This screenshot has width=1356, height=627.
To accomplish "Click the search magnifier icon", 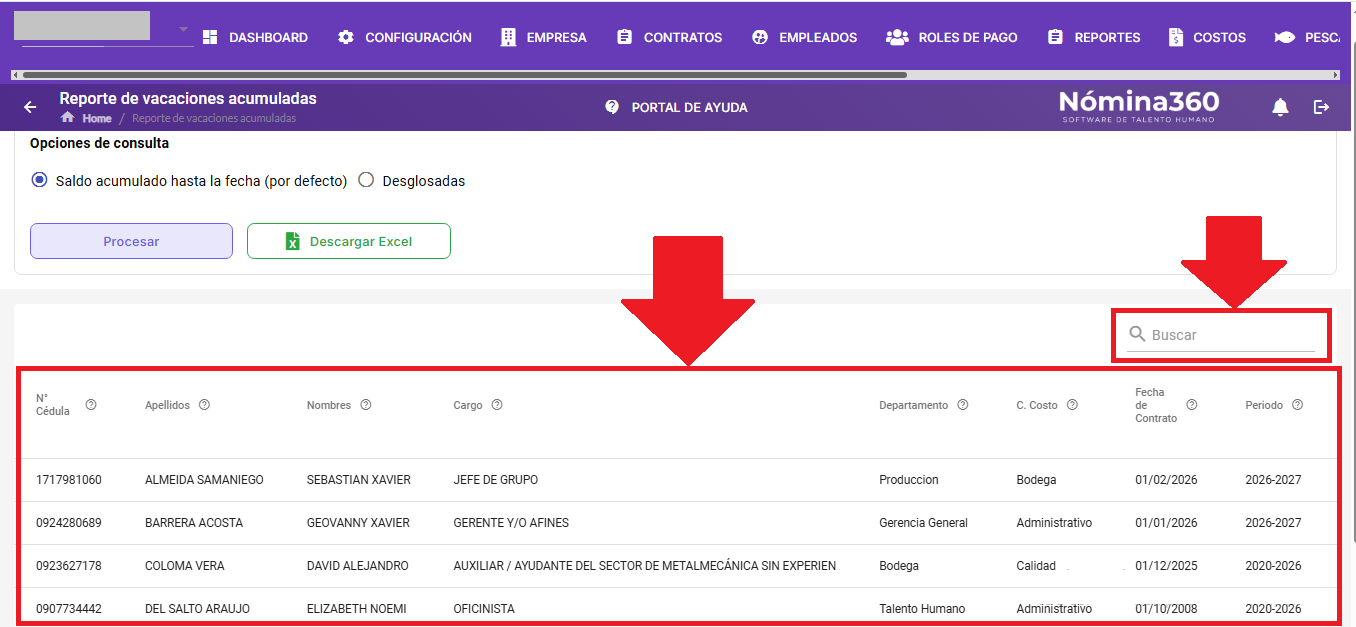I will coord(1137,334).
